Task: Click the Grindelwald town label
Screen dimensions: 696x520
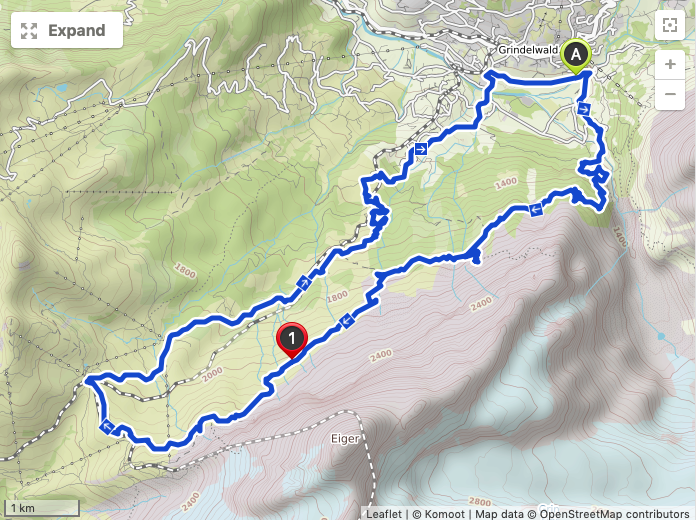Action: pos(528,50)
